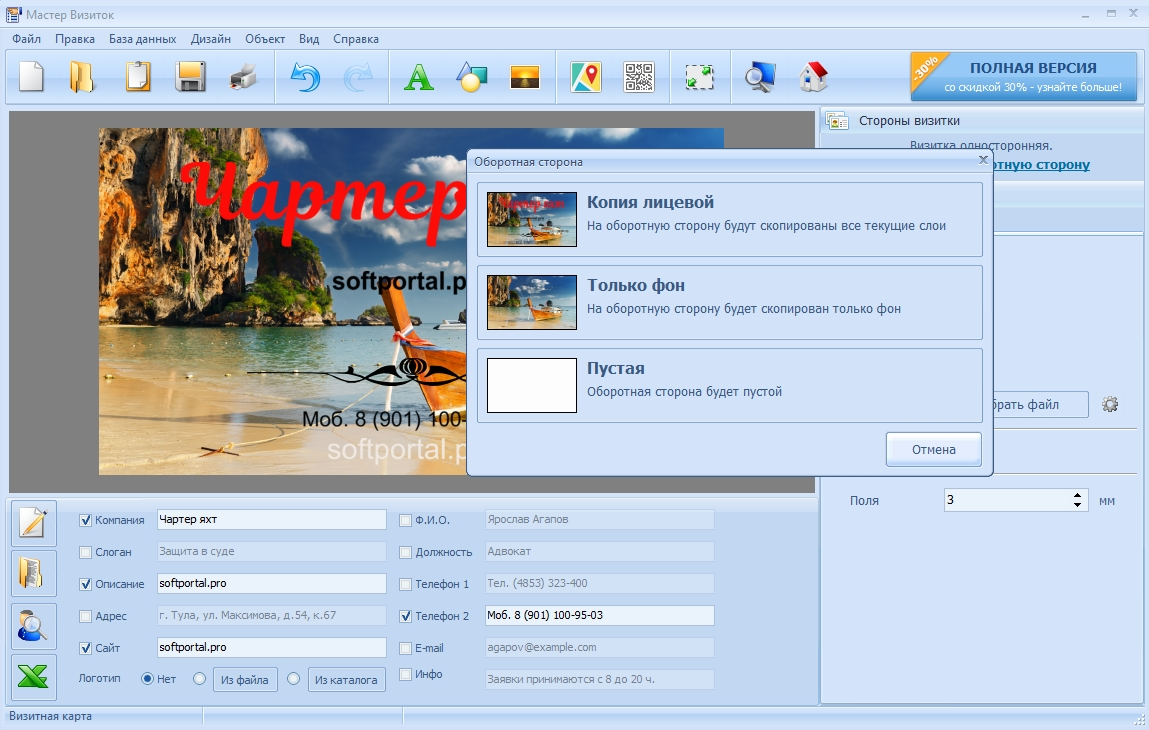Click the ПОЛНАЯ ВЕРСИЯ discount banner

coord(1024,77)
